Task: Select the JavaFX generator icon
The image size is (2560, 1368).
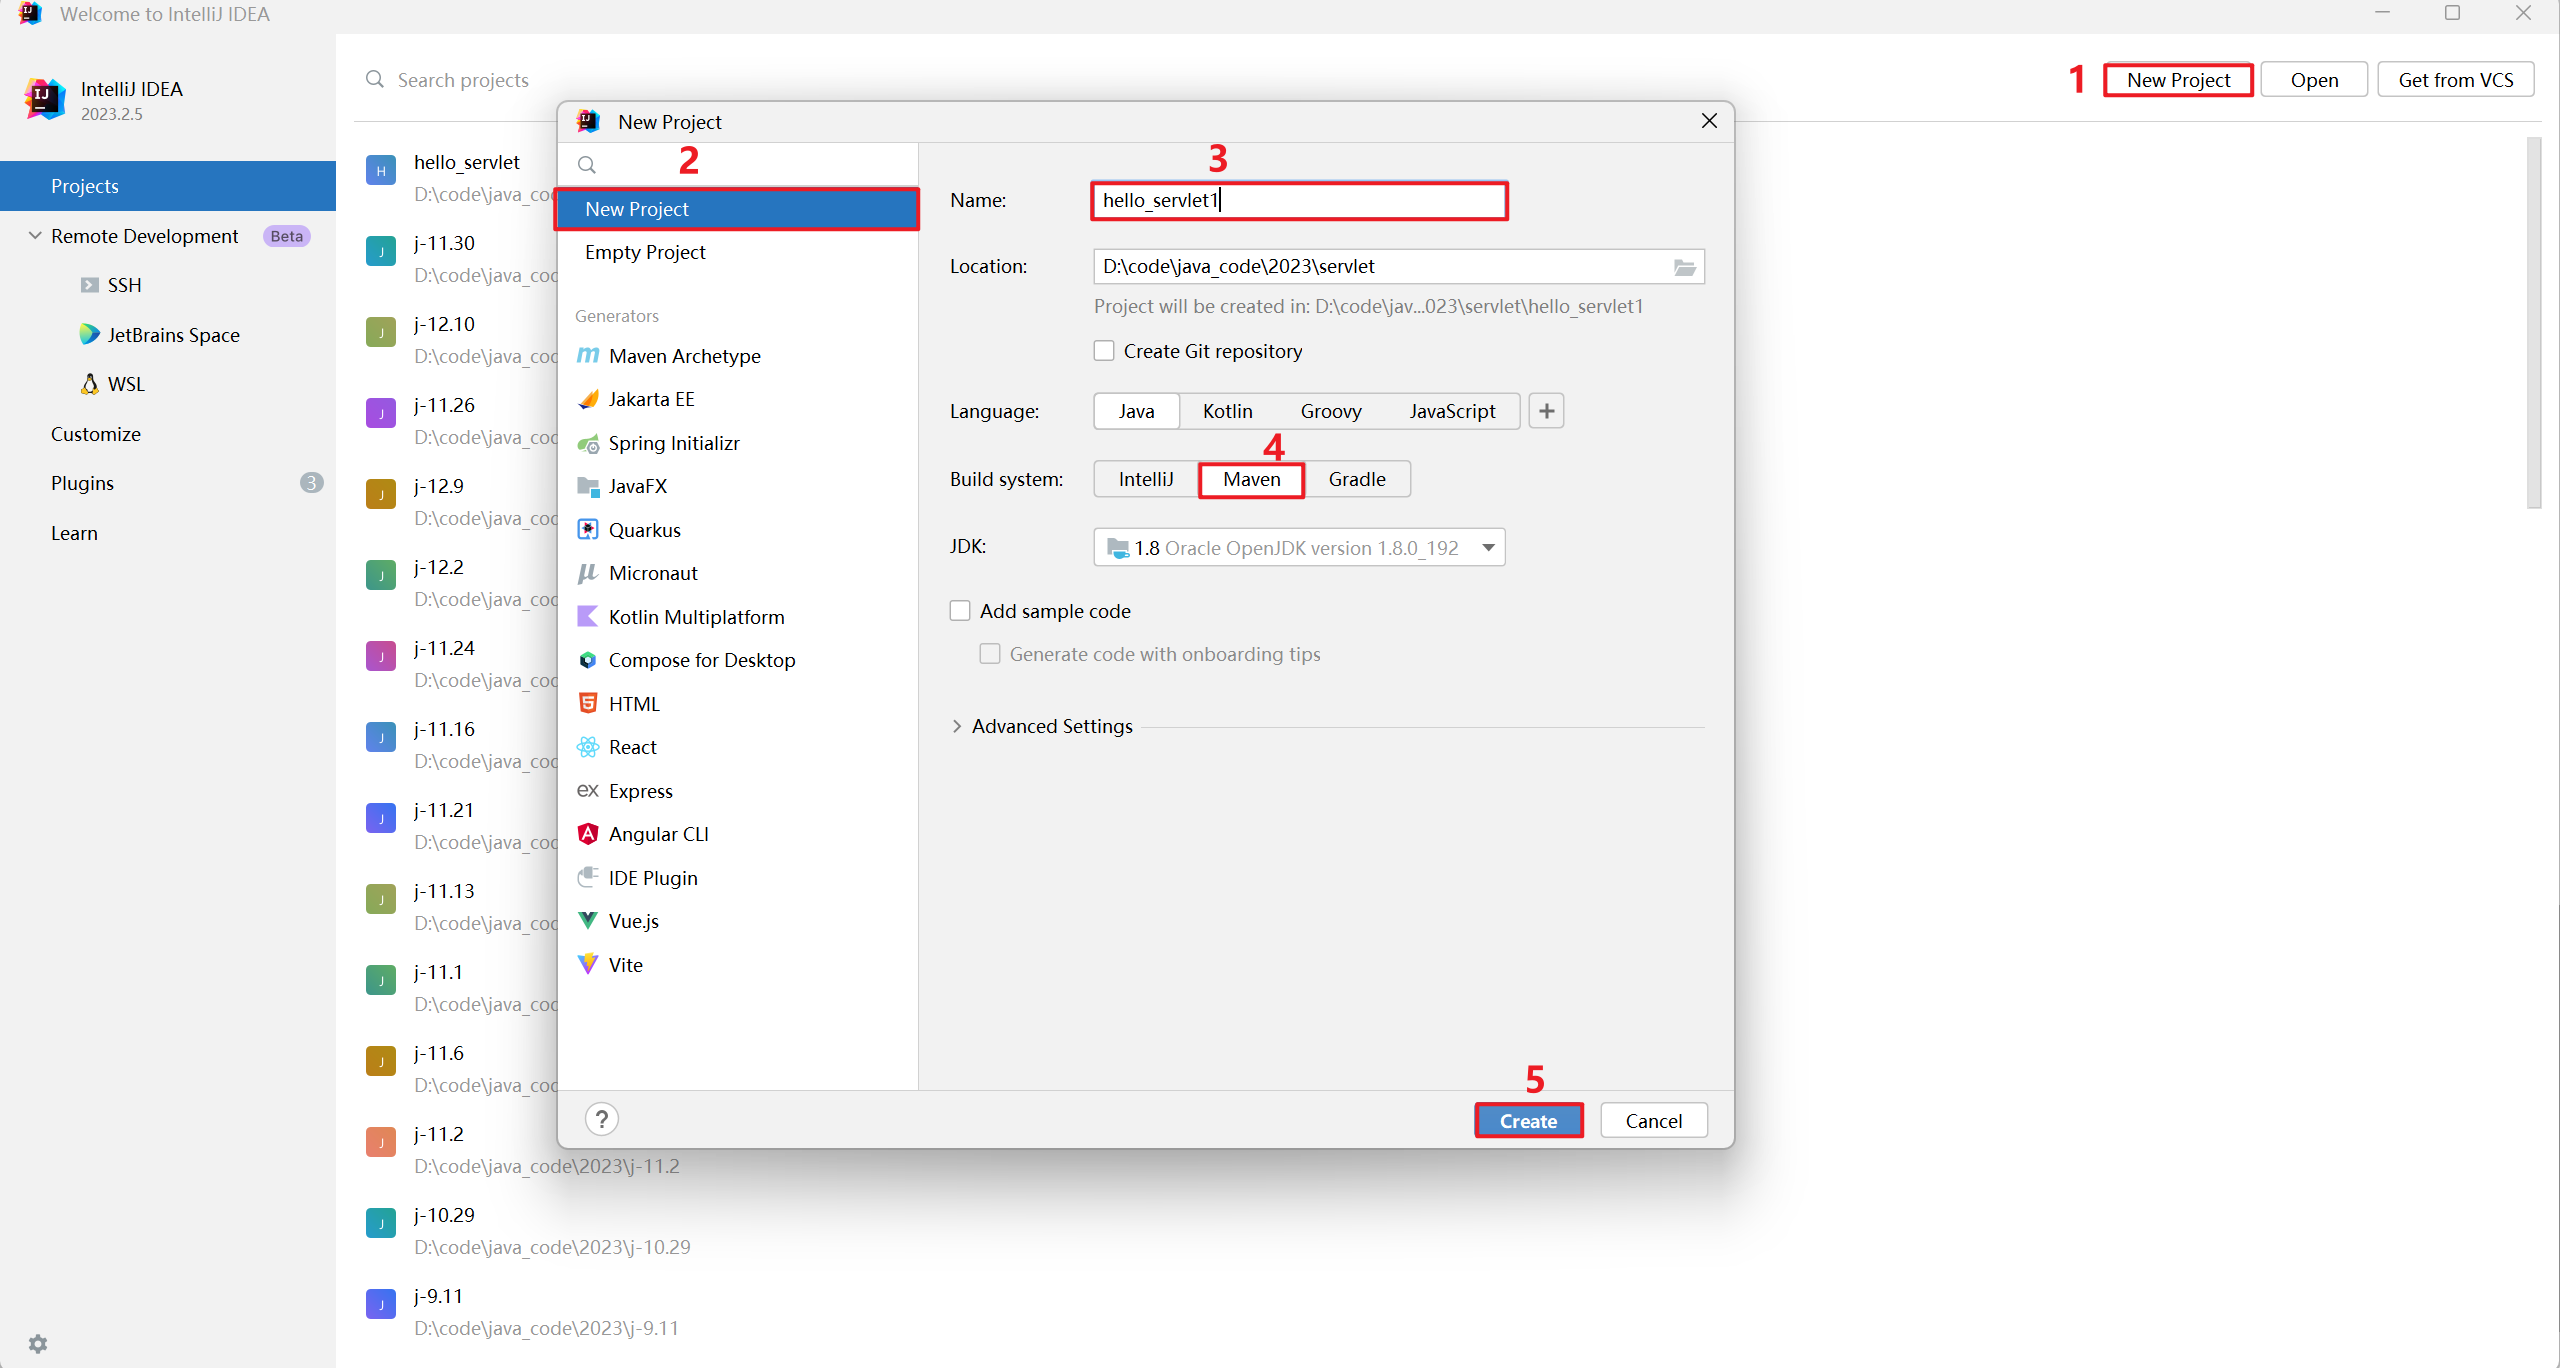Action: [588, 486]
